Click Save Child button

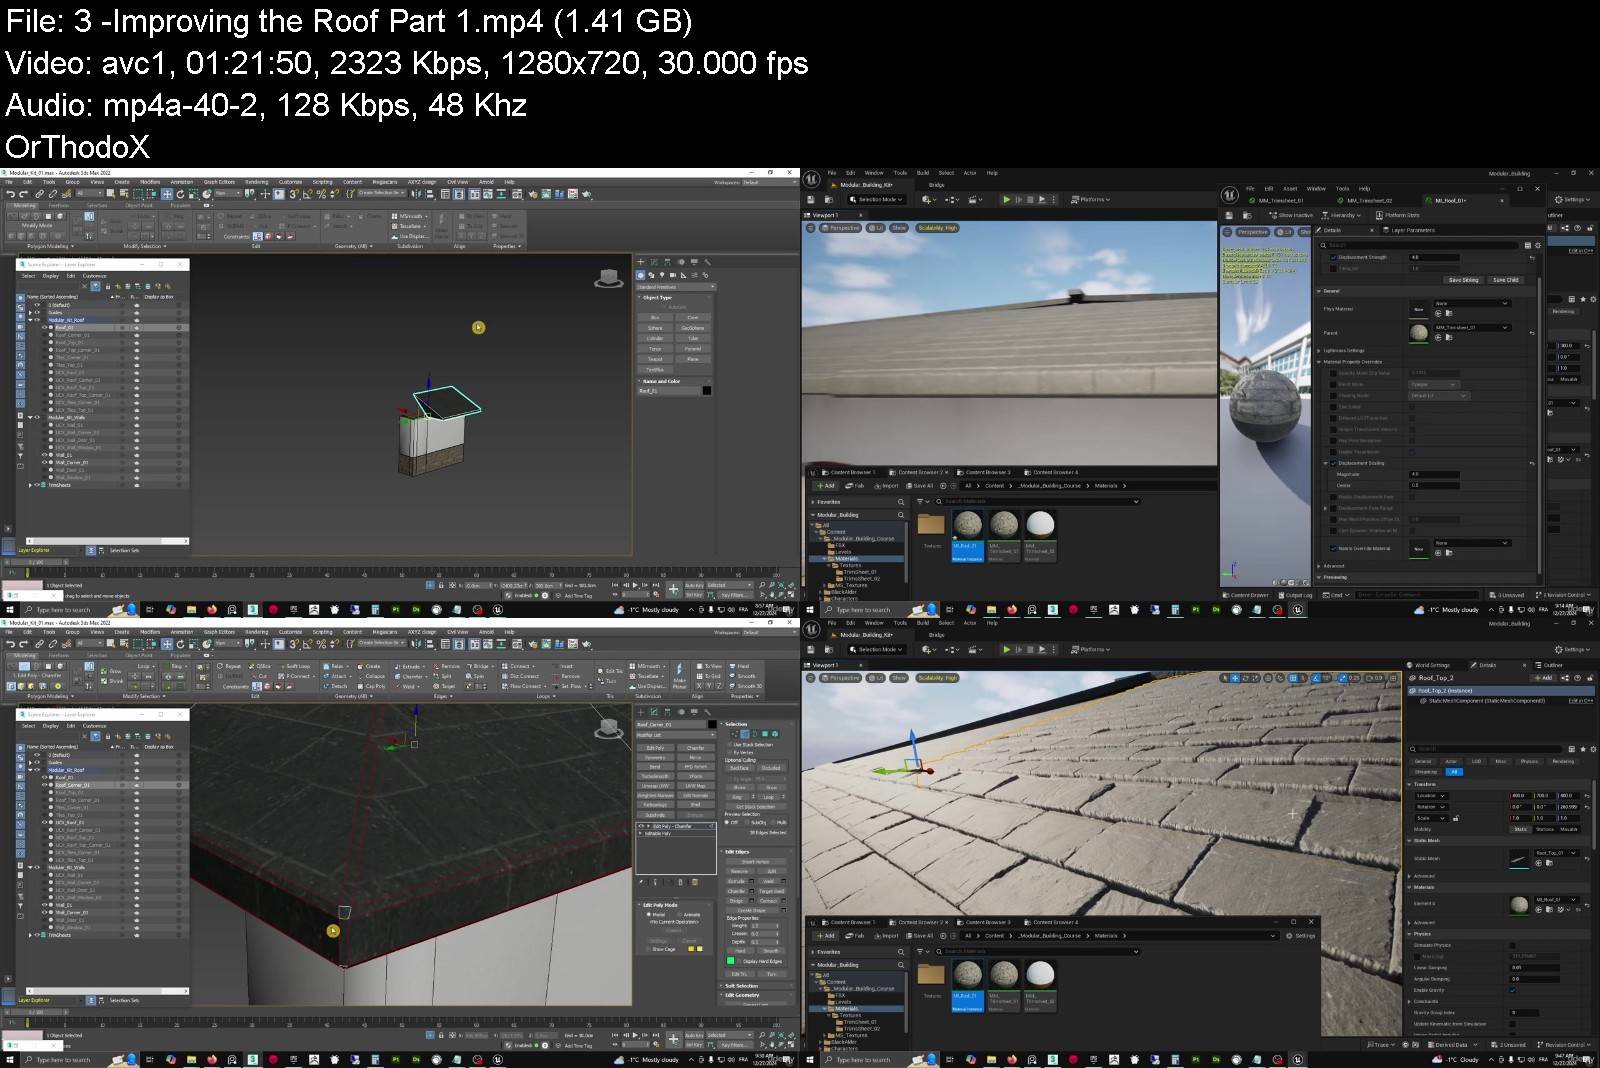pyautogui.click(x=1505, y=280)
